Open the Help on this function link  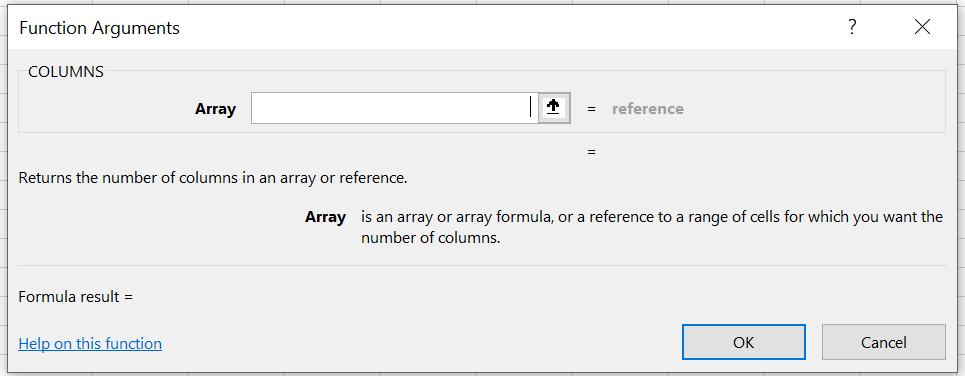(x=90, y=343)
